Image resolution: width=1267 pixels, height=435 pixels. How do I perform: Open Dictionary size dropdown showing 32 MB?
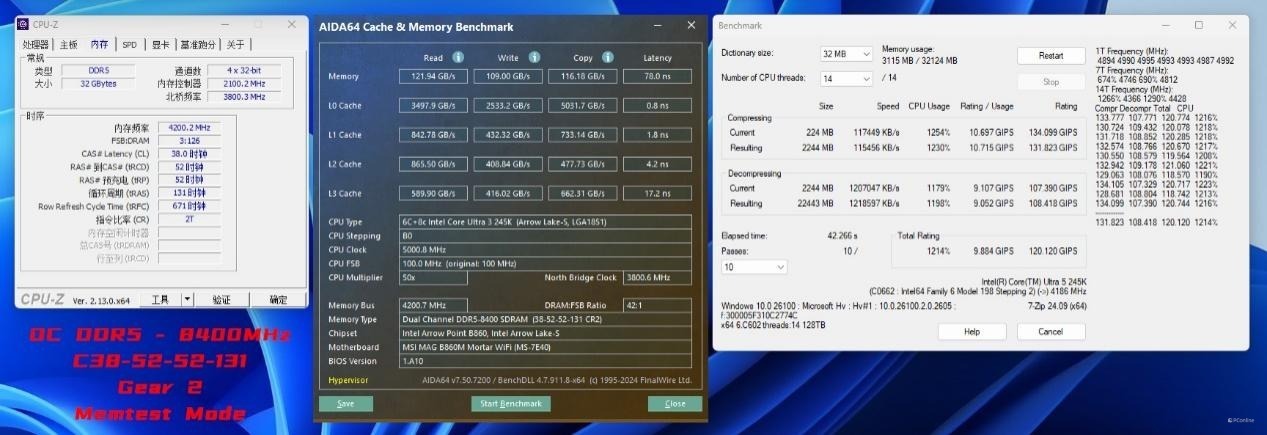click(x=846, y=53)
